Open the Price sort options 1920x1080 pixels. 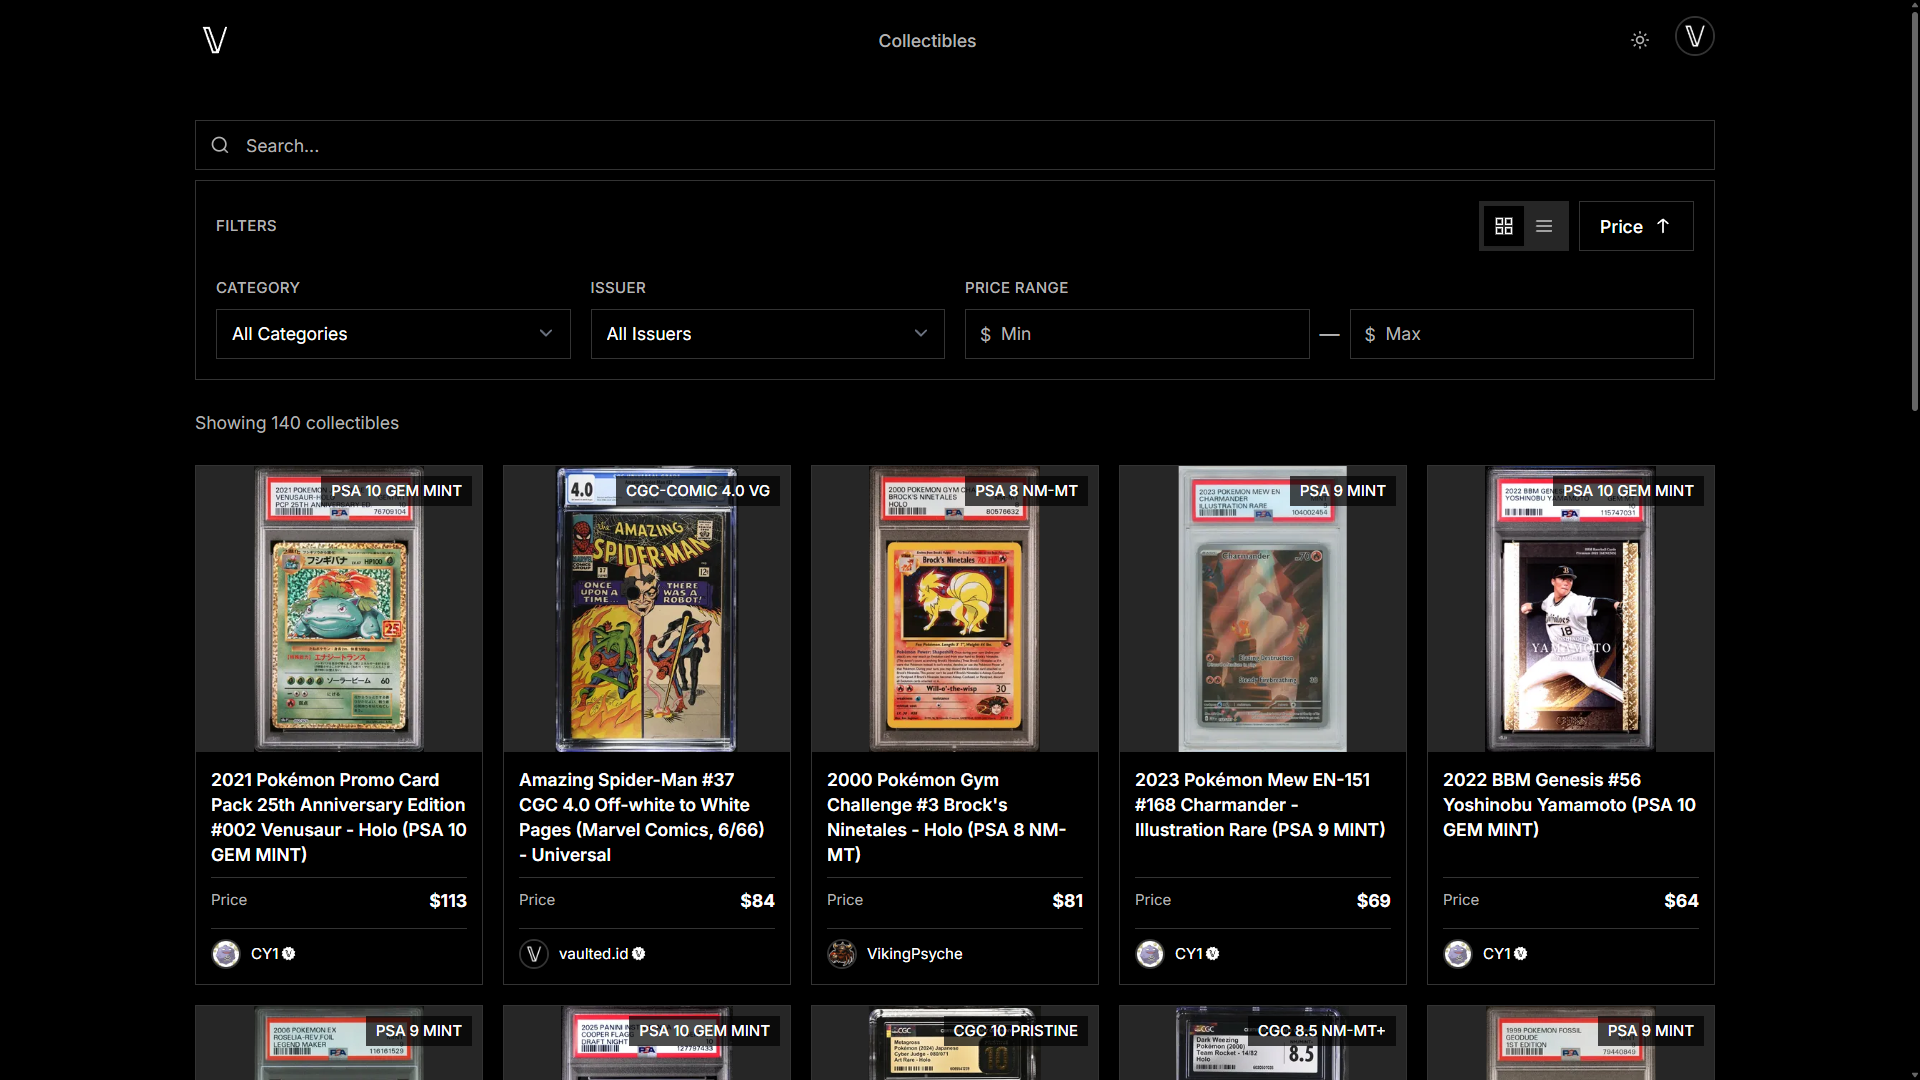[1621, 226]
